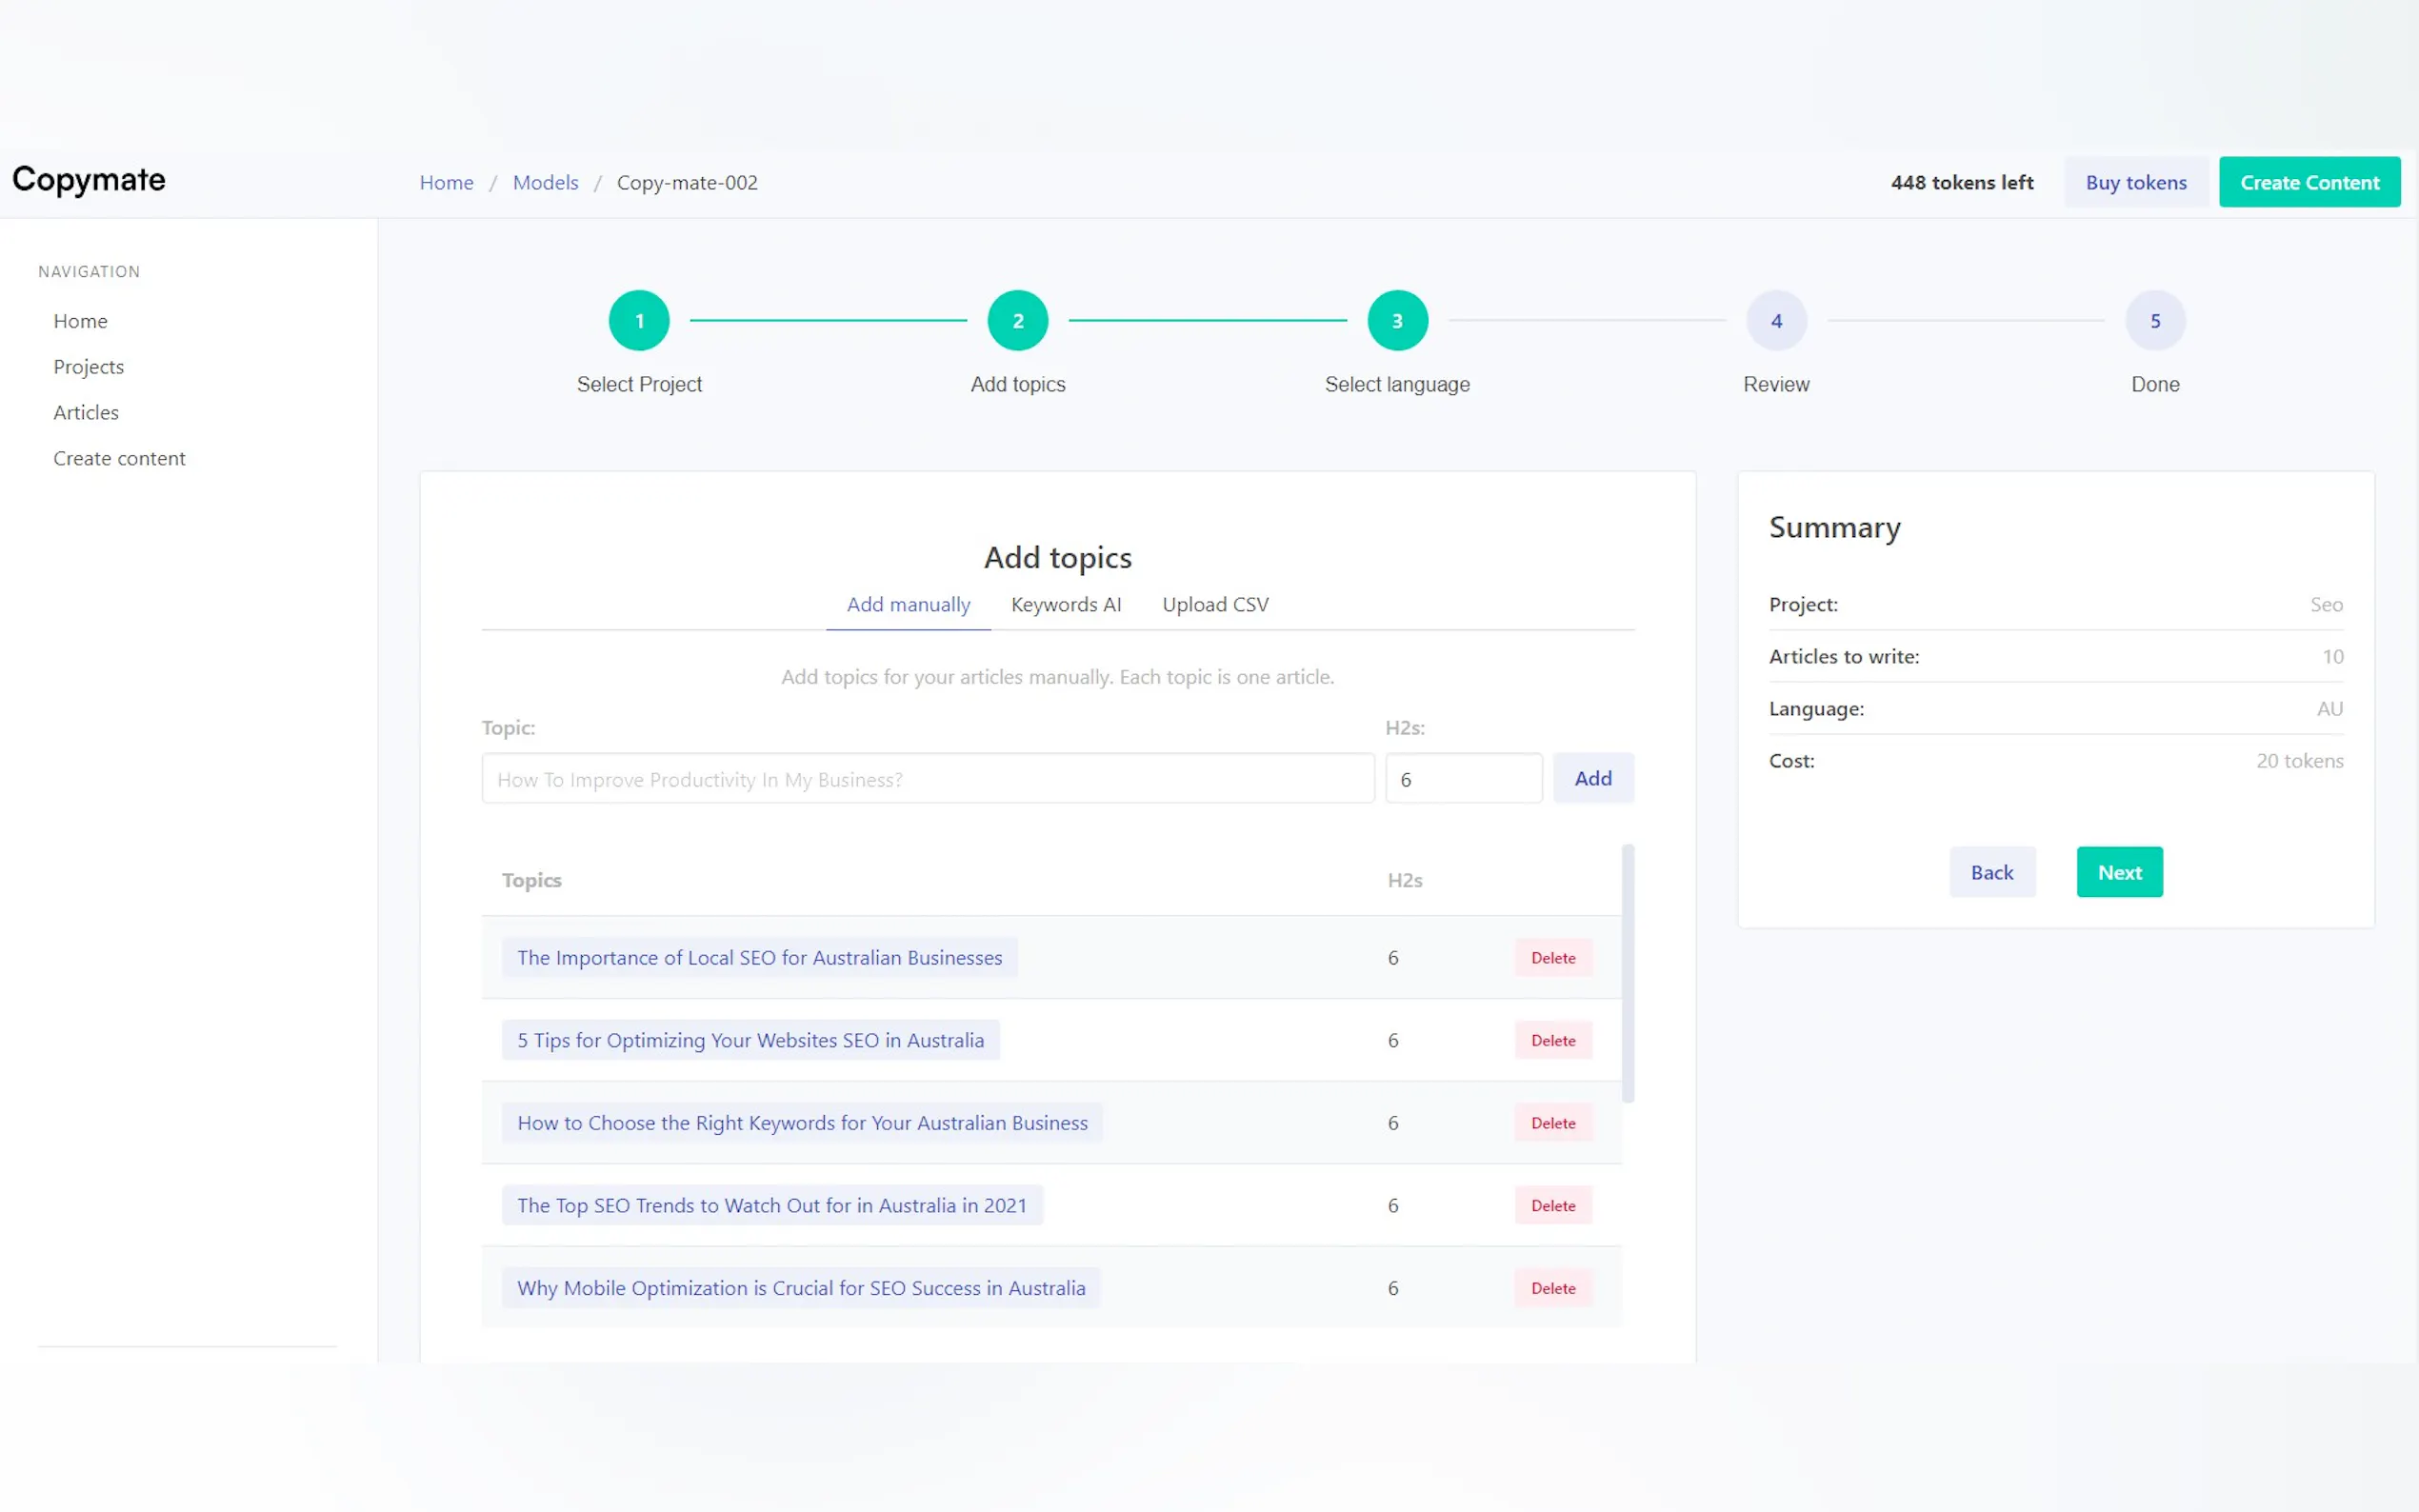The height and width of the screenshot is (1512, 2419).
Task: Select the Add manually tab
Action: [908, 604]
